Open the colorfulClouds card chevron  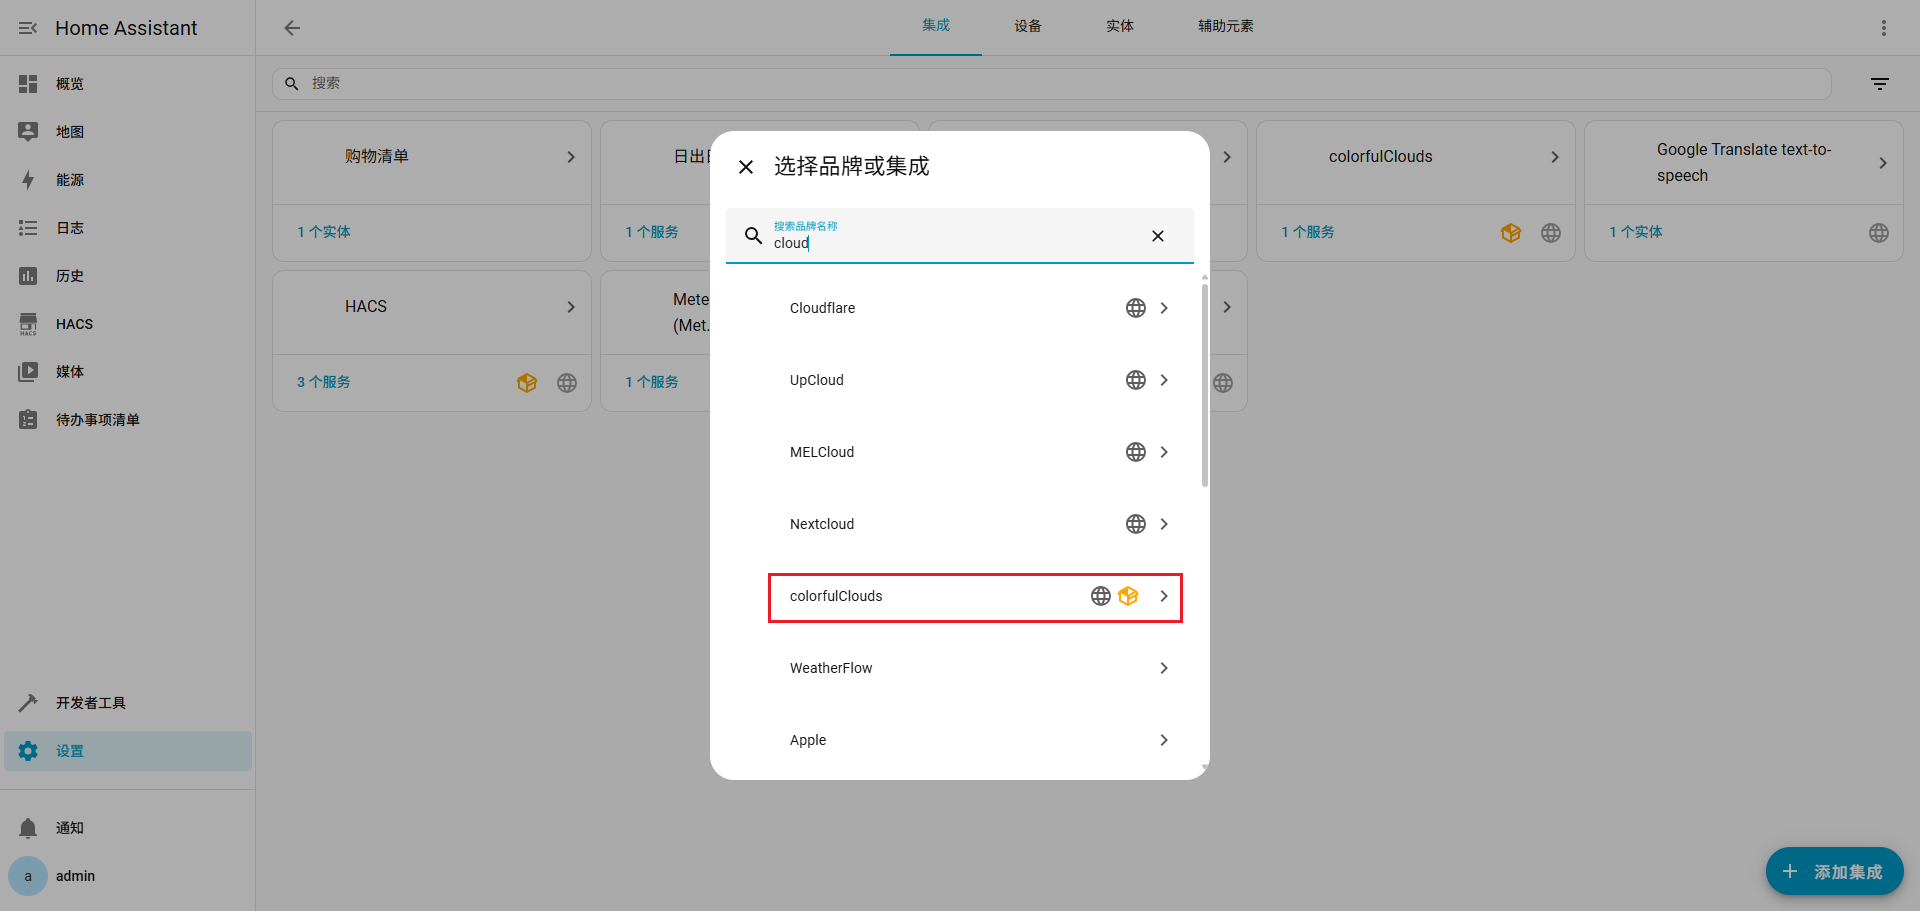tap(1554, 156)
